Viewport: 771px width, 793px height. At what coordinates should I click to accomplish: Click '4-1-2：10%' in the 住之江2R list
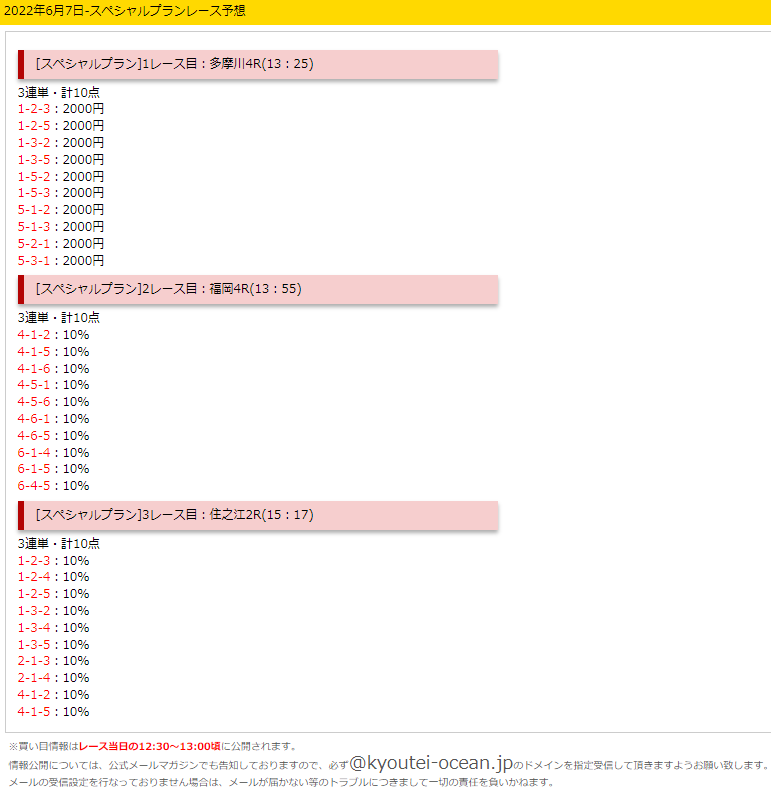[x=54, y=695]
